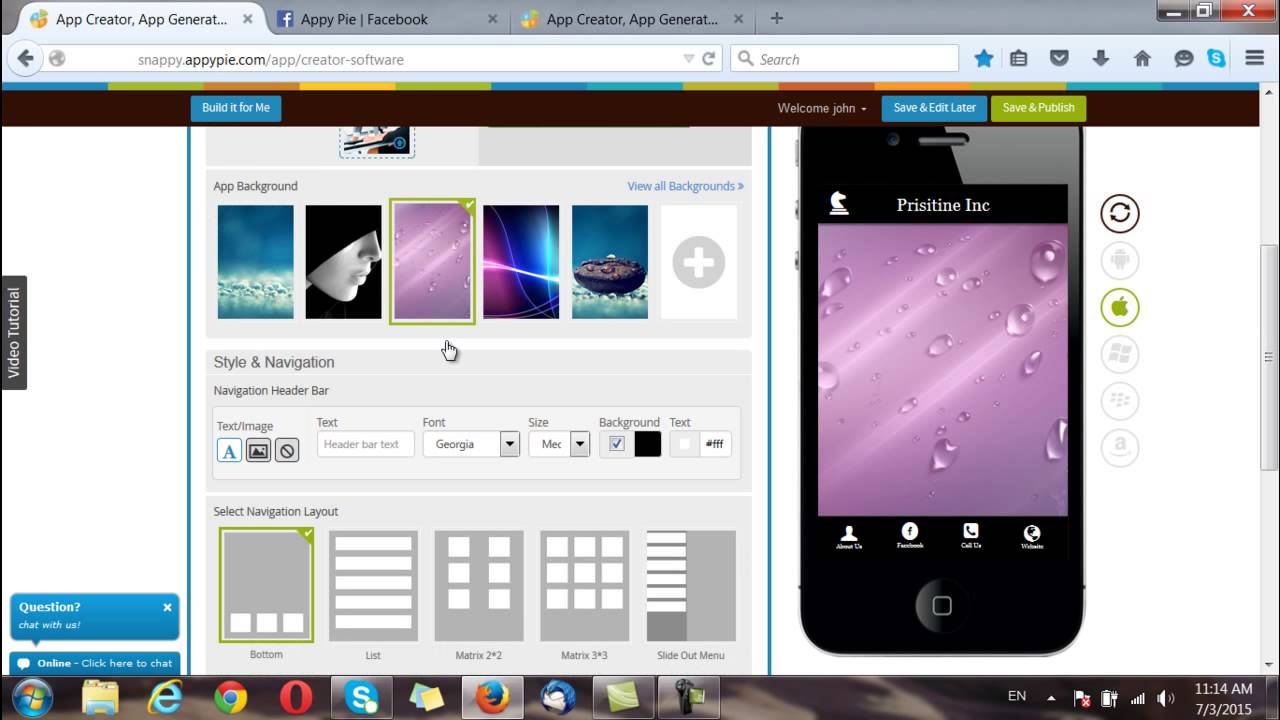Select Bottom navigation layout
1280x720 pixels.
point(266,585)
